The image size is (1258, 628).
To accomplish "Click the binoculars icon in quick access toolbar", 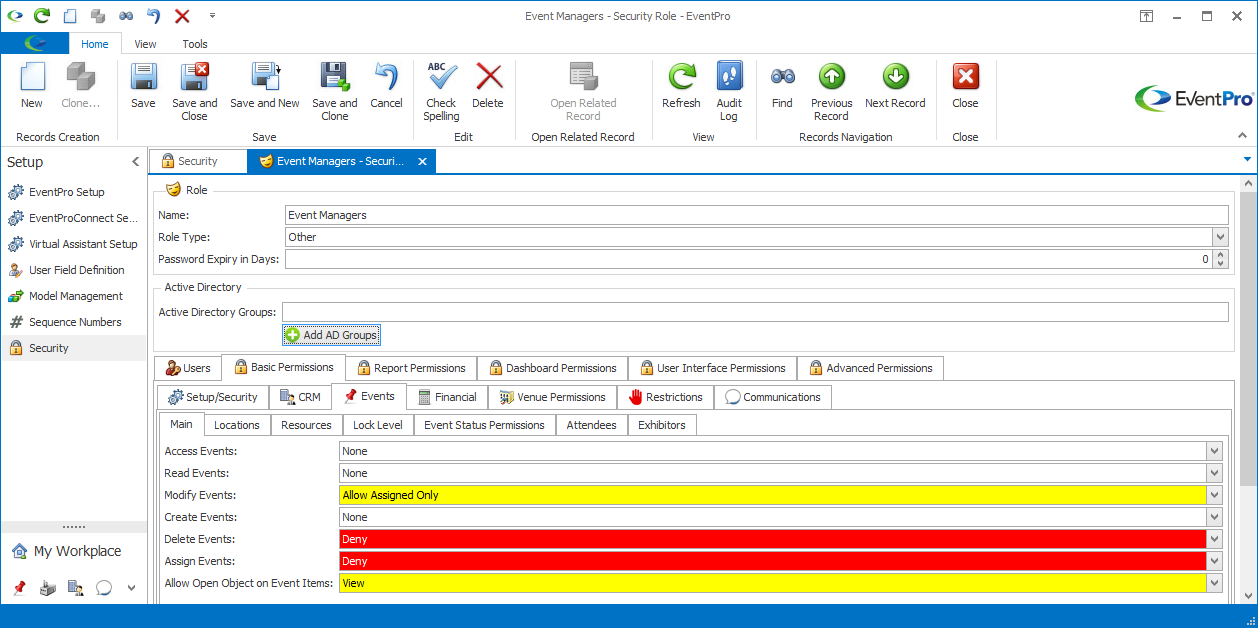I will point(126,16).
